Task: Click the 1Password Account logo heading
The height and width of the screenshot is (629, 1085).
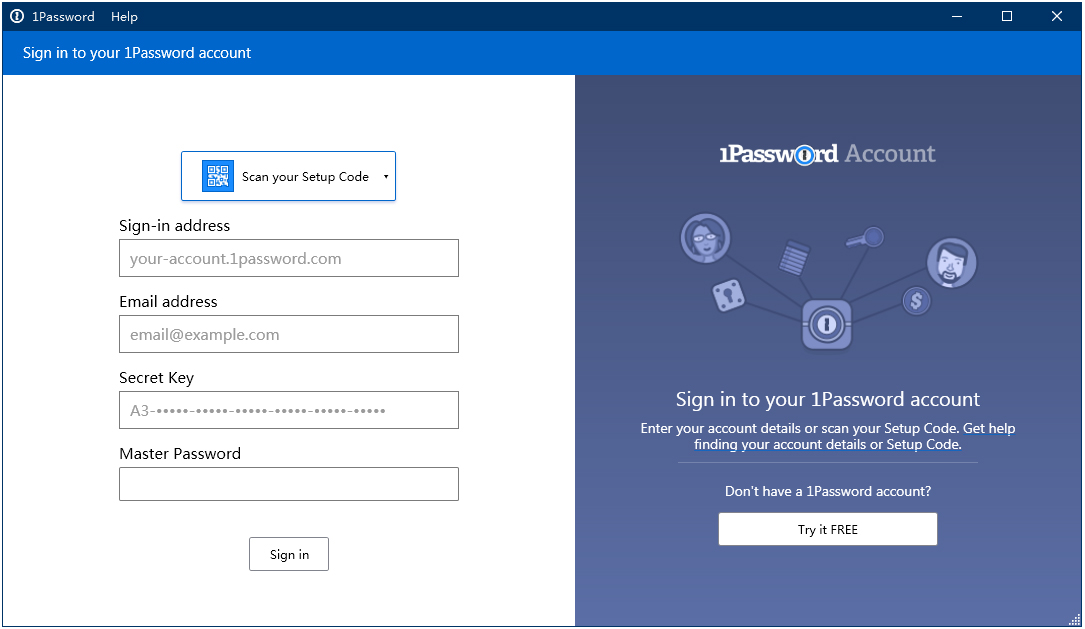Action: coord(828,154)
